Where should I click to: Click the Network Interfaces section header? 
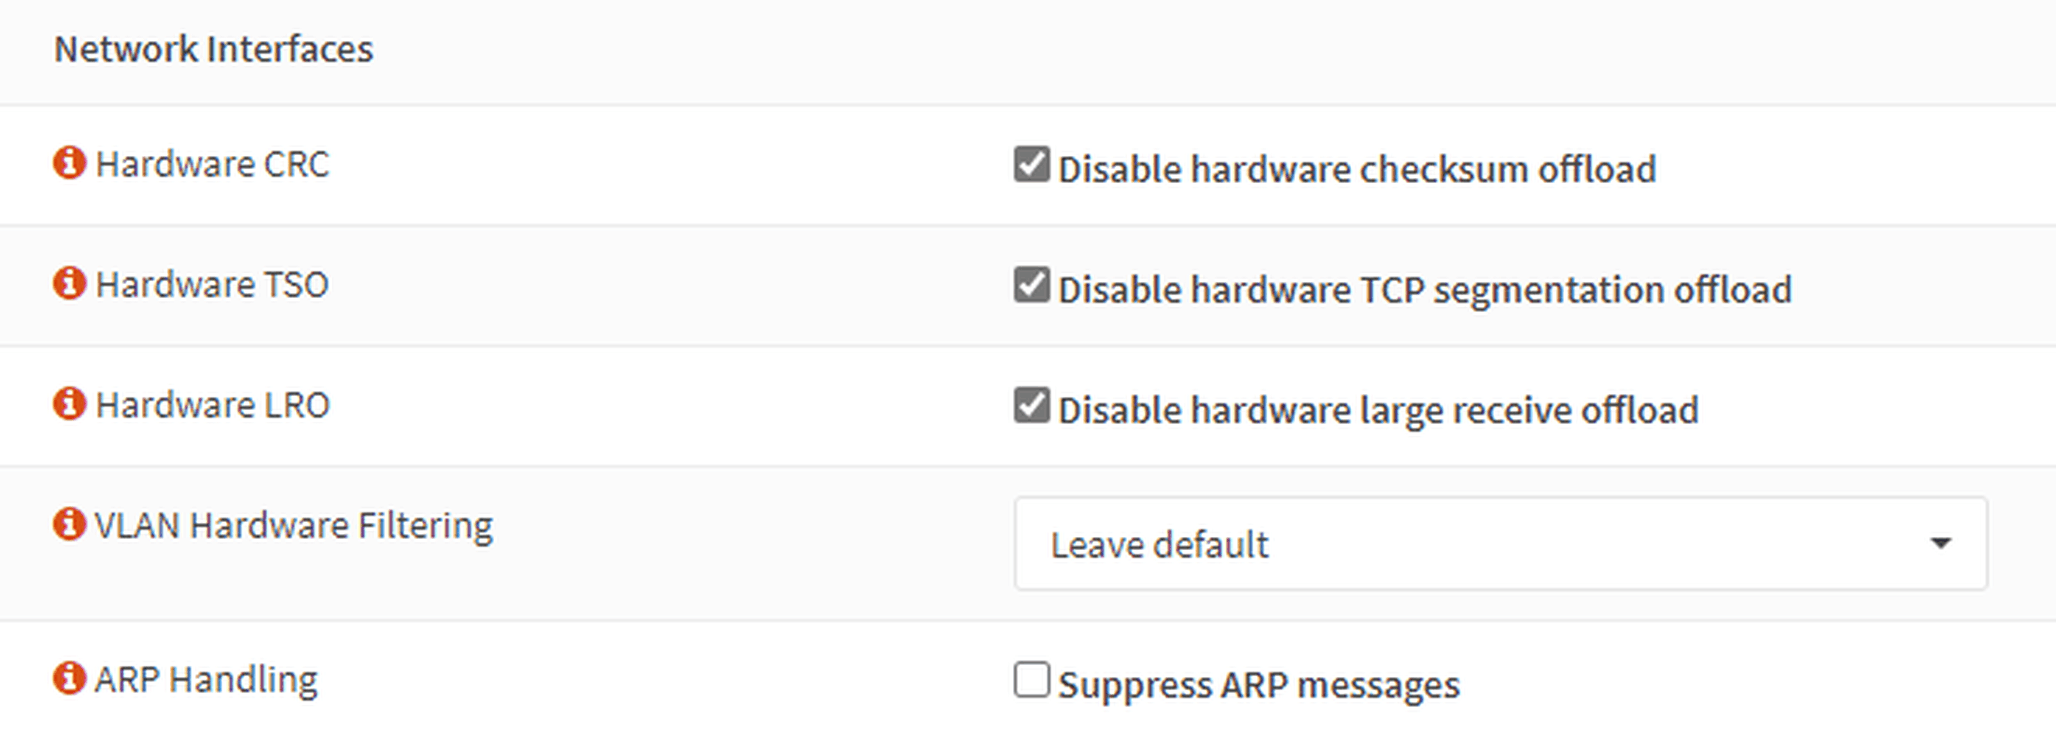pos(213,49)
